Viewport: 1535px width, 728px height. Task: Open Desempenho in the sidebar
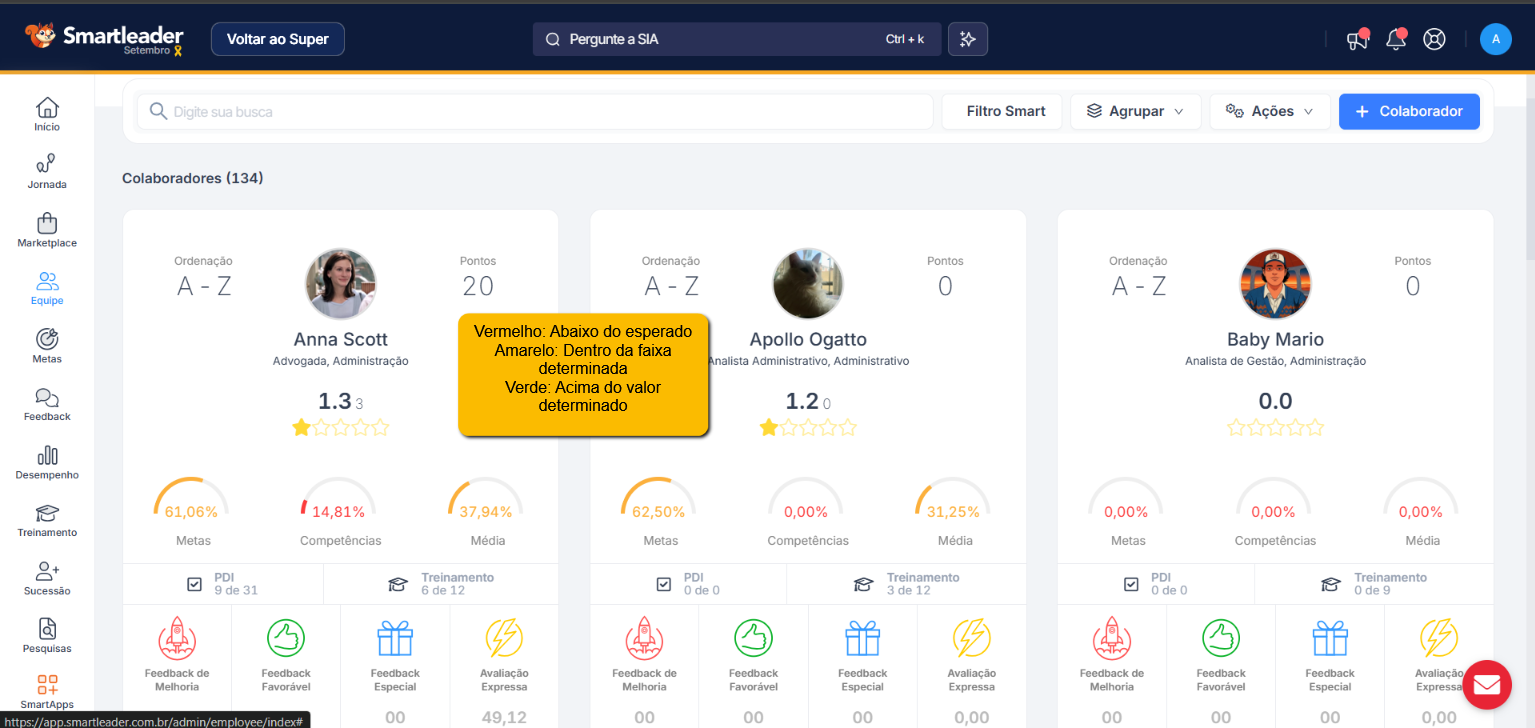[47, 462]
